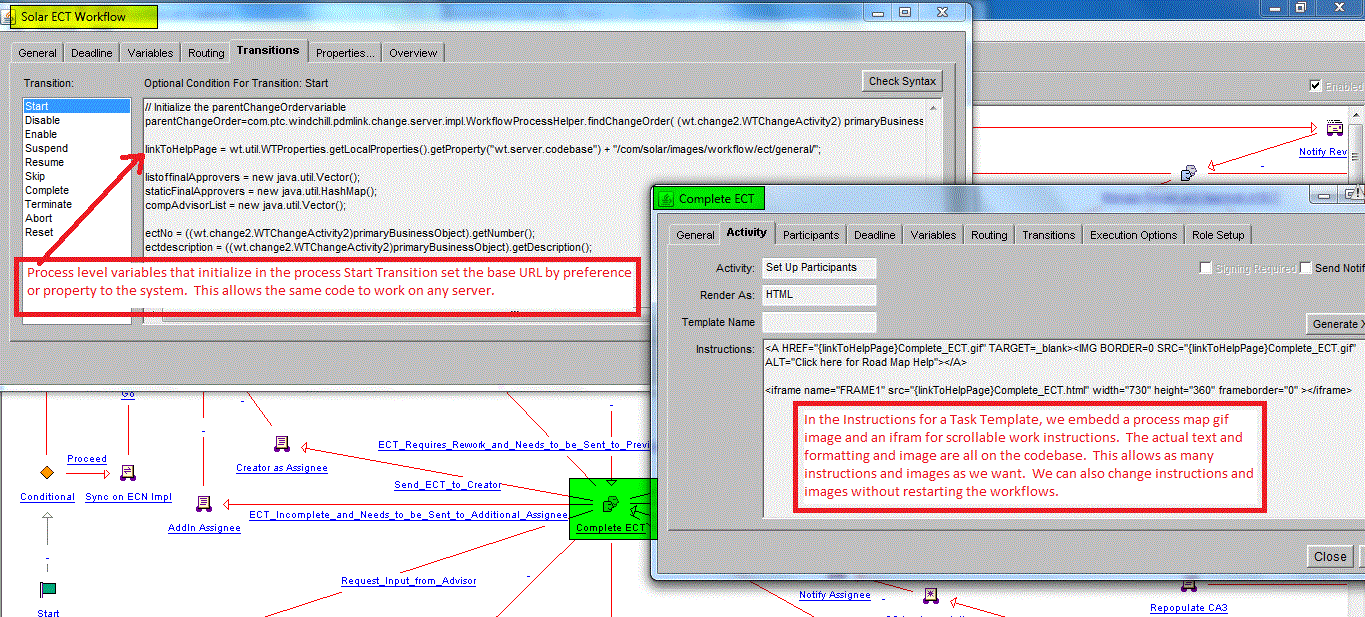Choose Terminate in the Transition list

47,203
